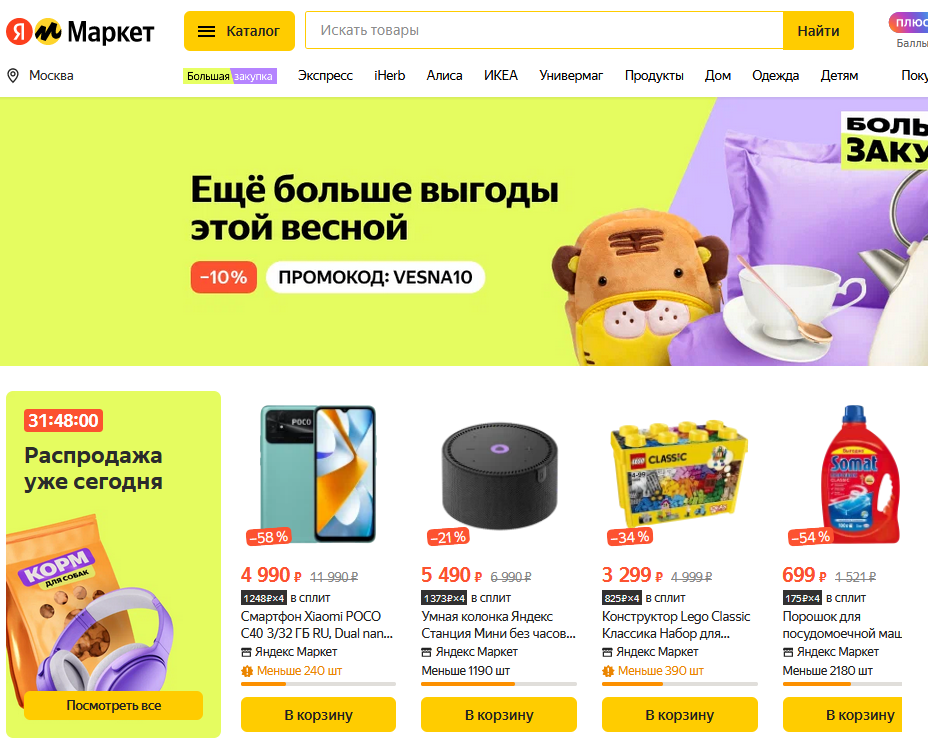Viewport: 928px width, 753px height.
Task: Add Умная колонка Яндекс Станция Мини to cart
Action: [499, 715]
